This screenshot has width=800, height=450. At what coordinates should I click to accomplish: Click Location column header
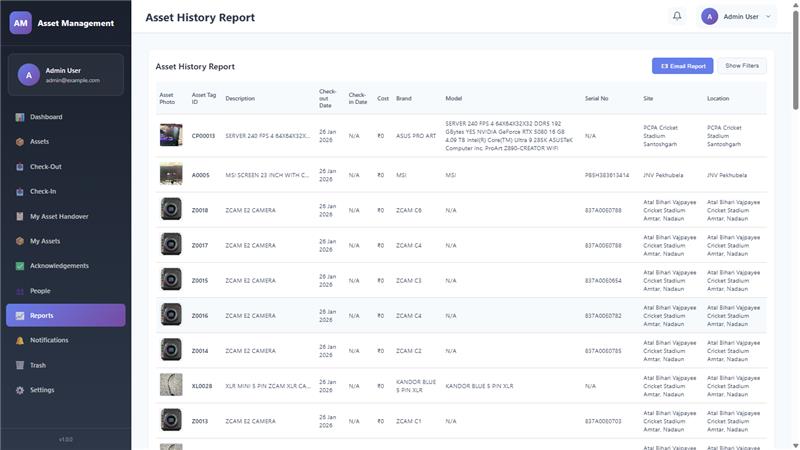pos(718,98)
